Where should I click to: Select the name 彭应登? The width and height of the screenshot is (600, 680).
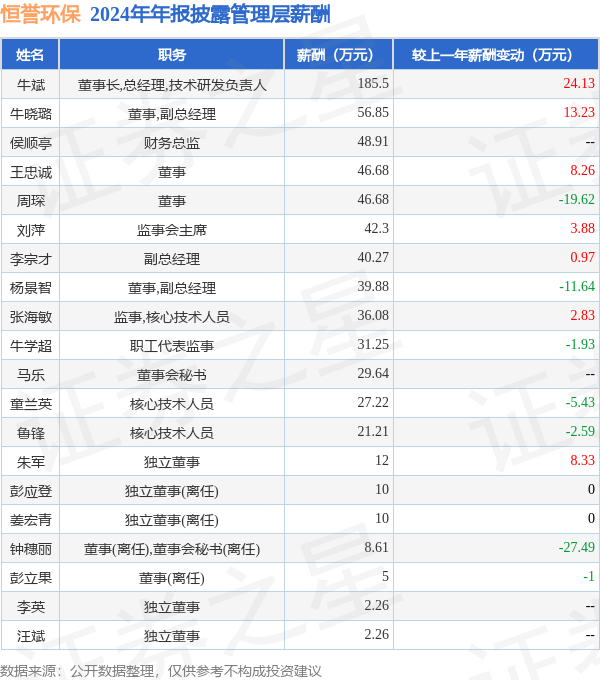(x=30, y=491)
